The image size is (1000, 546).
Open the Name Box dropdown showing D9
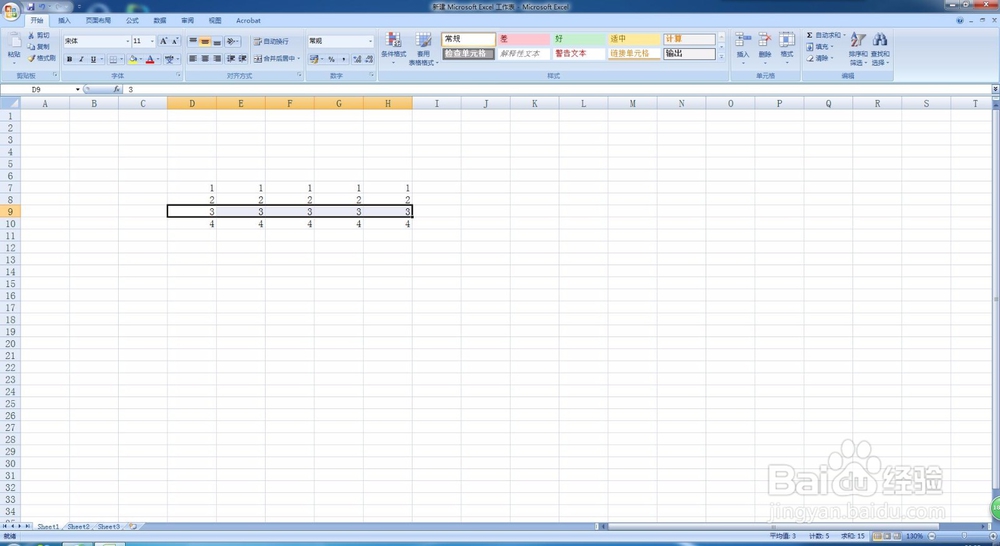pos(78,89)
